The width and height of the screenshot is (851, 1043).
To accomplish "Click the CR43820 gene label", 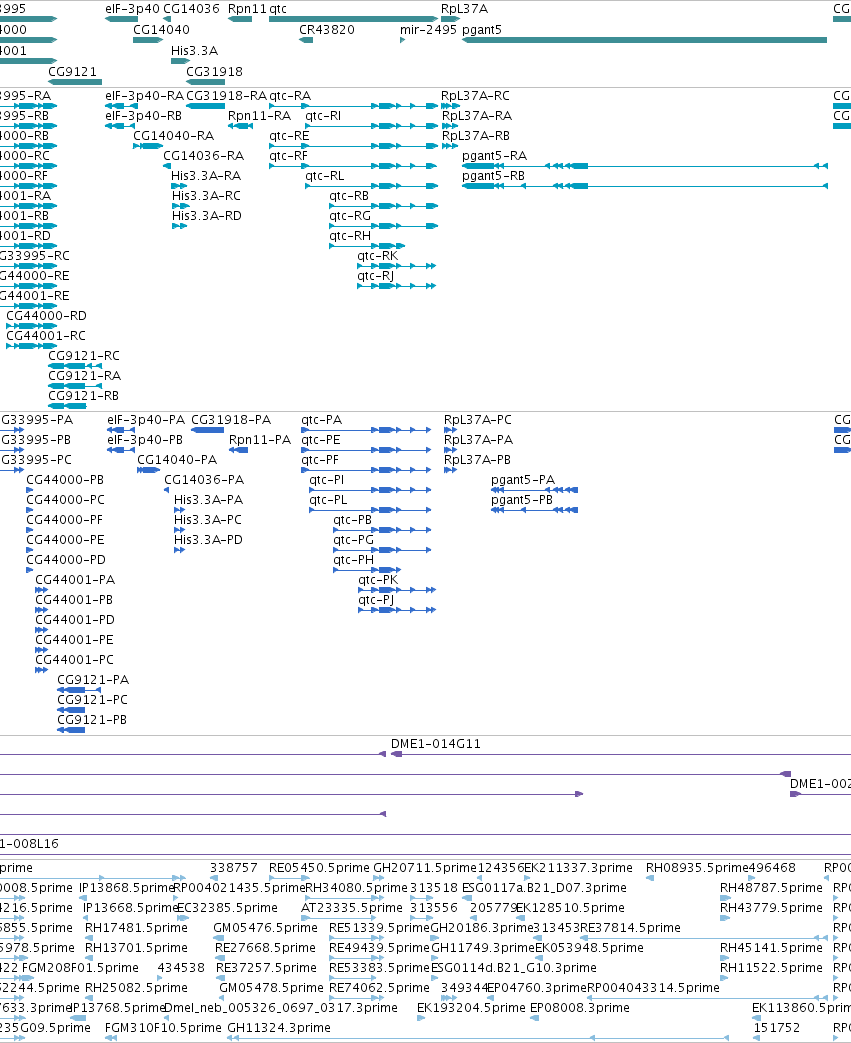I will (x=327, y=29).
